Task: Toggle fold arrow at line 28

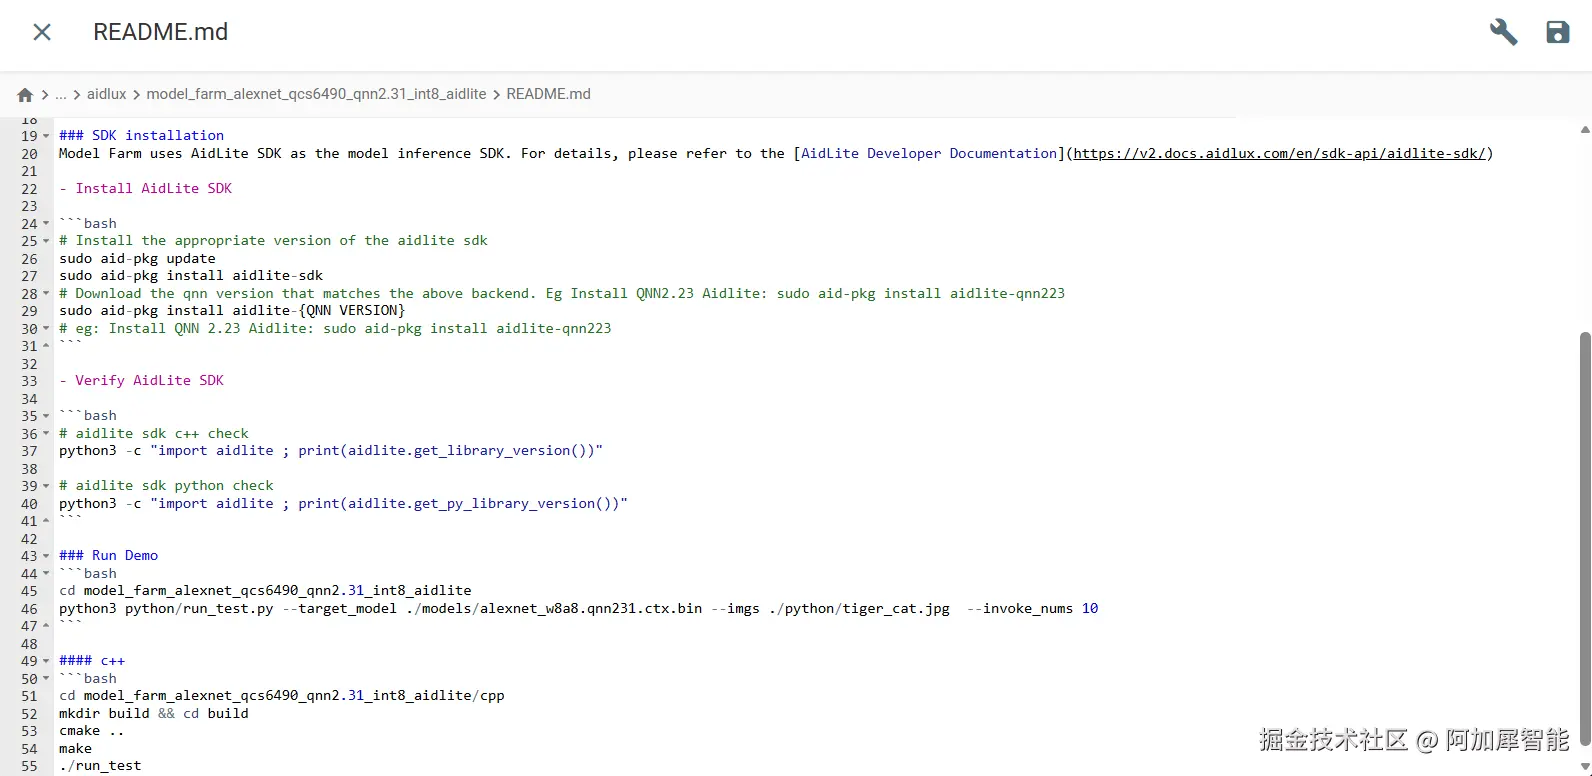Action: click(x=46, y=294)
